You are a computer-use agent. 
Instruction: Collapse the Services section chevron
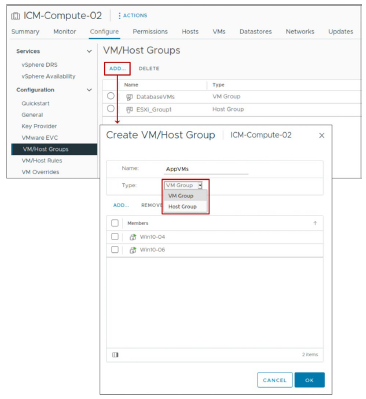coord(89,51)
